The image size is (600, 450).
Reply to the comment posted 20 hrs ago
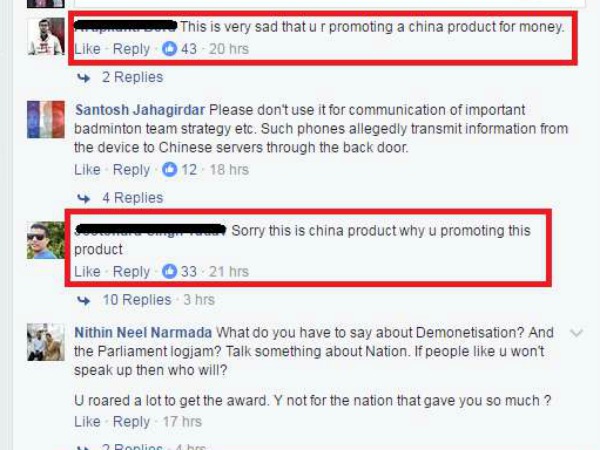pos(131,49)
